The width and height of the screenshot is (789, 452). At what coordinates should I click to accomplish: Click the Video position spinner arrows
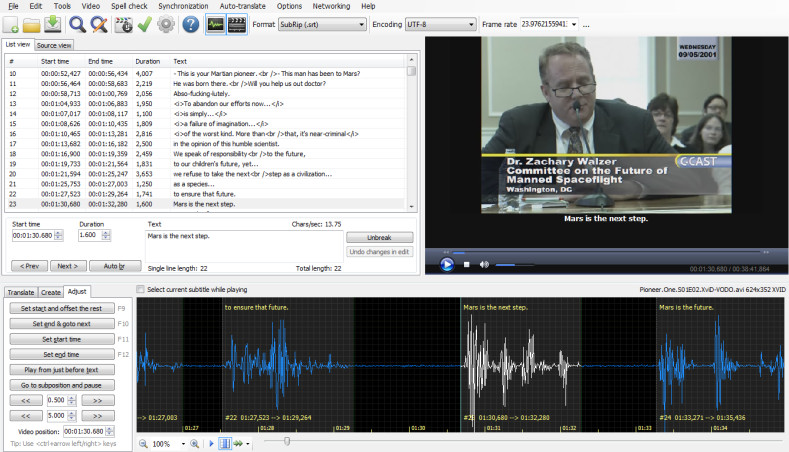click(x=110, y=431)
